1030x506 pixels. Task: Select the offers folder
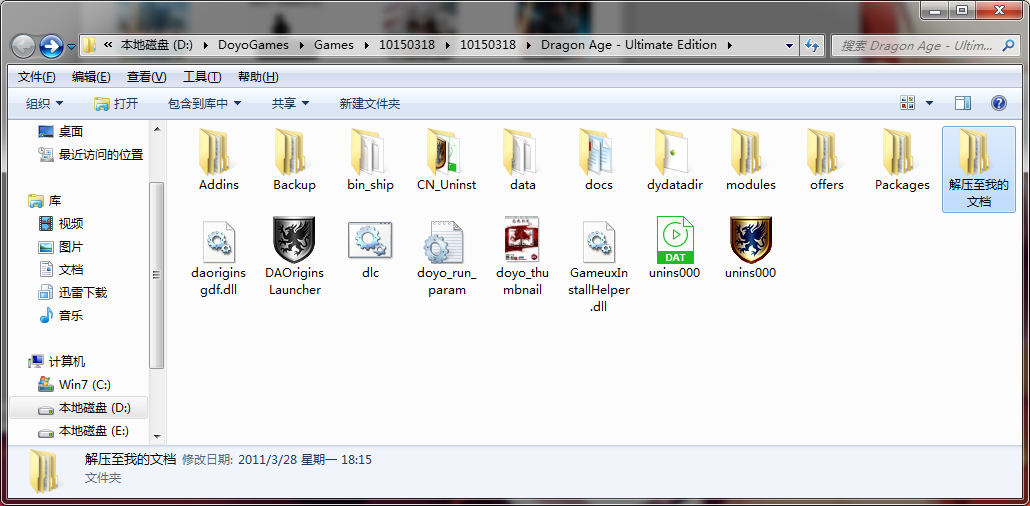pyautogui.click(x=827, y=160)
